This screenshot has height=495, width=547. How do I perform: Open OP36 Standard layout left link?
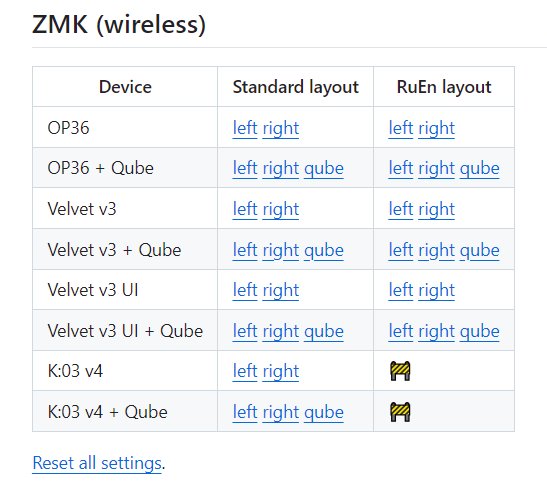coord(245,128)
